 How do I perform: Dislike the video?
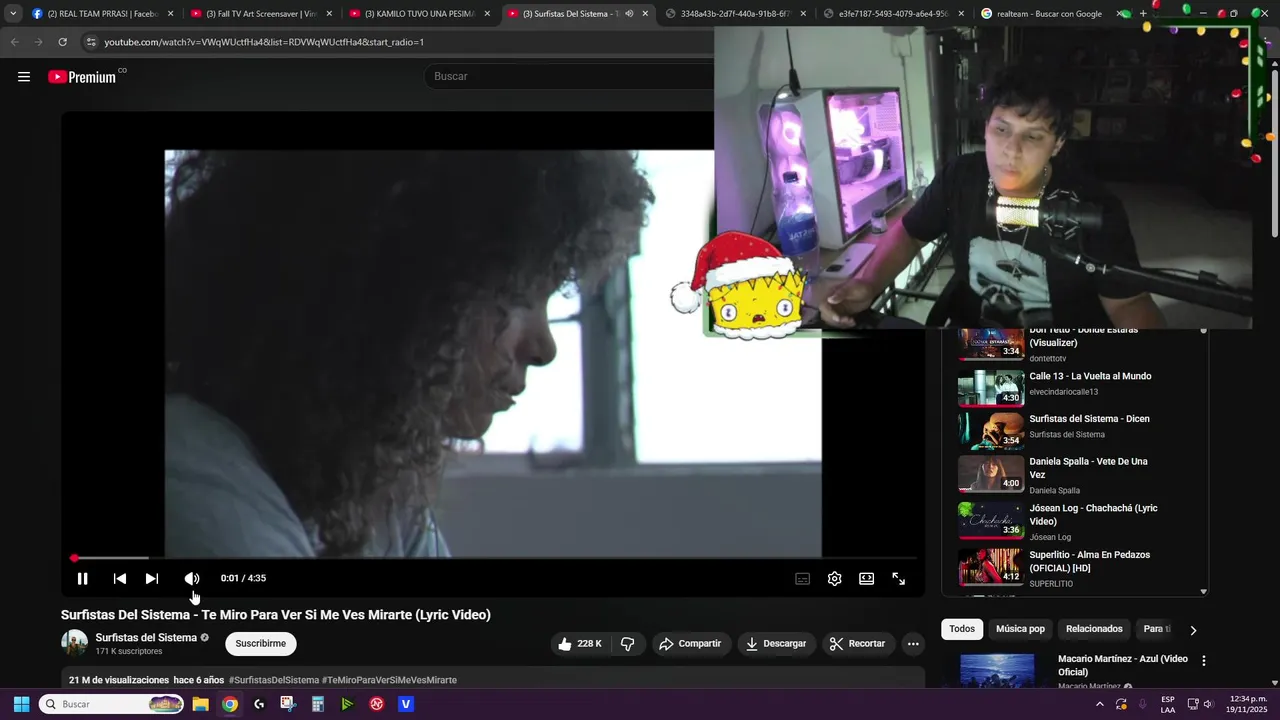tap(628, 644)
